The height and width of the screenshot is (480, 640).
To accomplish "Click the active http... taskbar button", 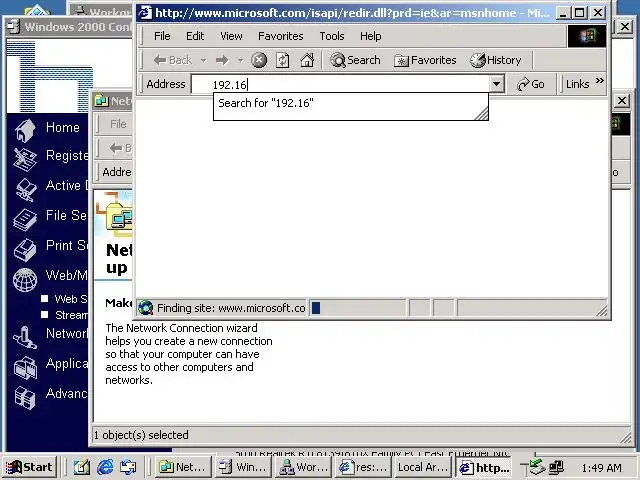I will pyautogui.click(x=484, y=467).
